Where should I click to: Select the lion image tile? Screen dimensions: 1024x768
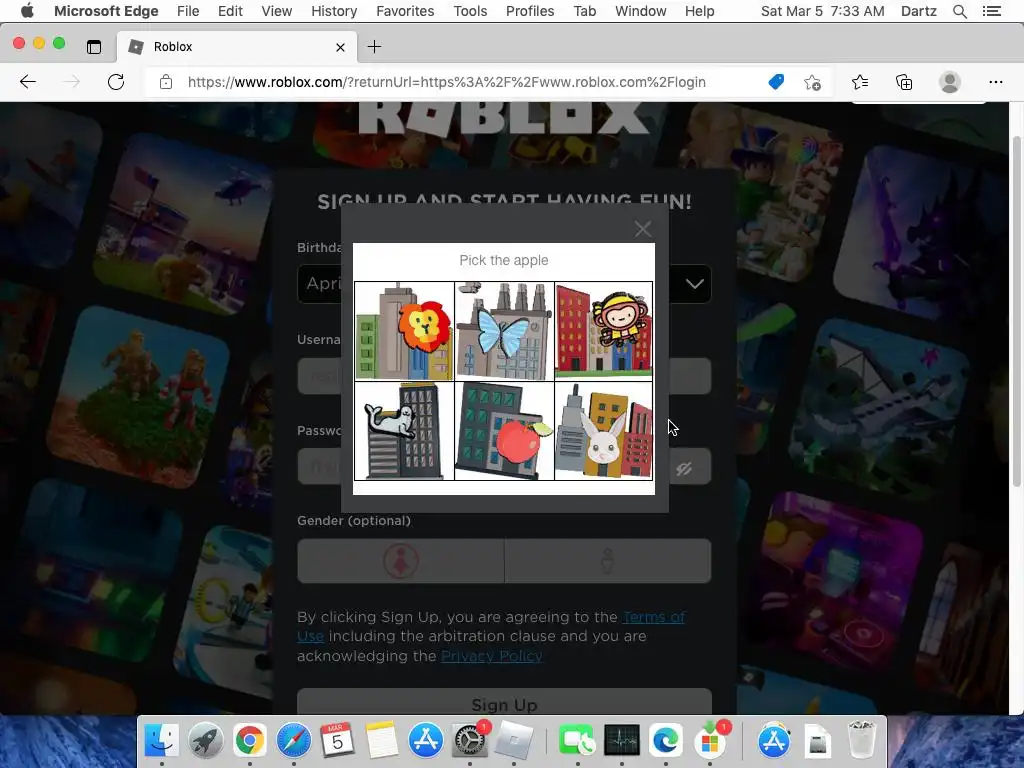pyautogui.click(x=404, y=331)
